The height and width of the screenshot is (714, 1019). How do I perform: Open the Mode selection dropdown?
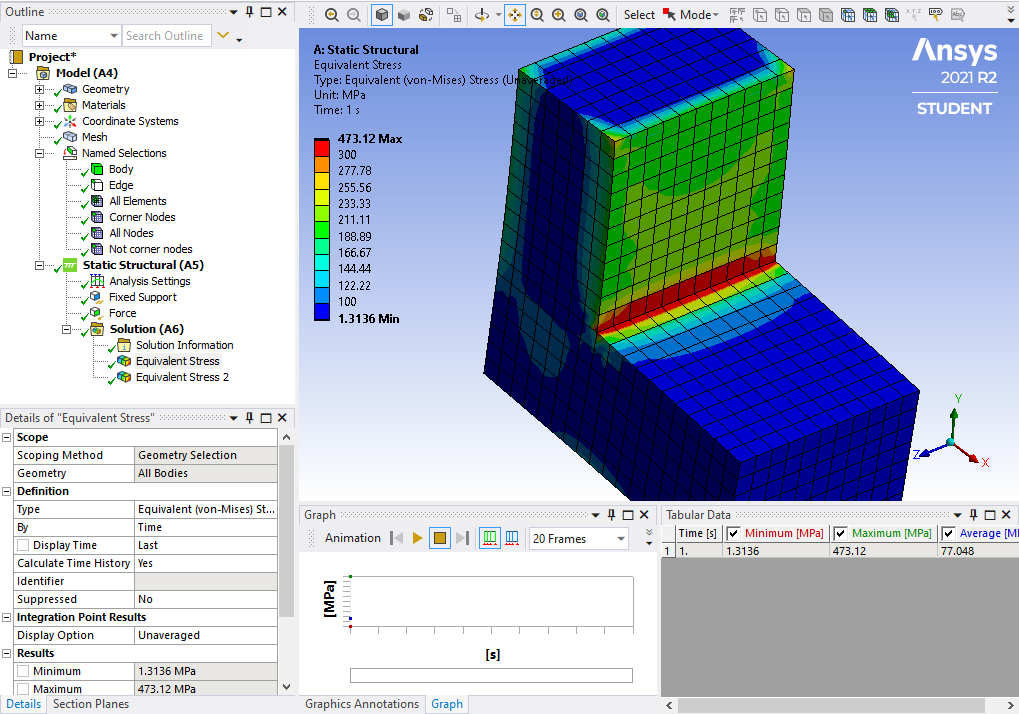(699, 15)
